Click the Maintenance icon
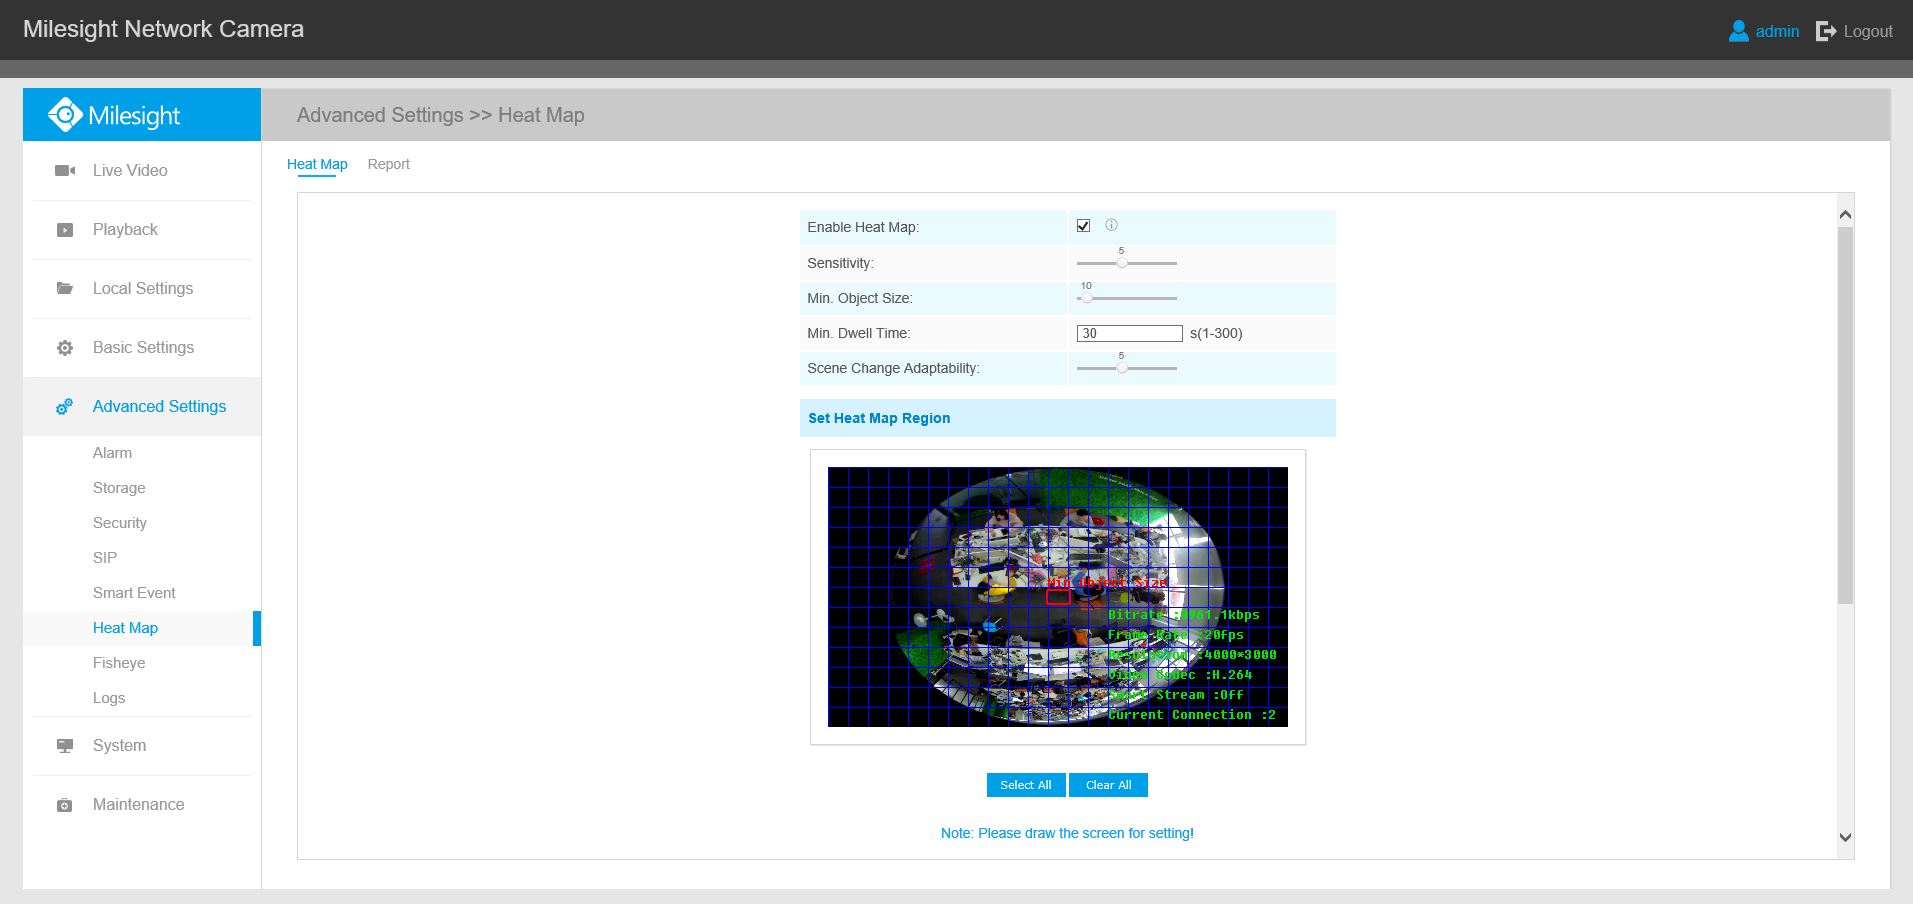This screenshot has height=904, width=1913. [x=65, y=805]
